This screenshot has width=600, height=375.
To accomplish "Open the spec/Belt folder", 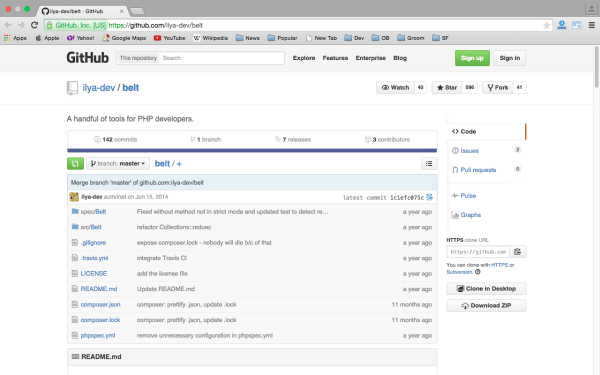I will tap(93, 212).
